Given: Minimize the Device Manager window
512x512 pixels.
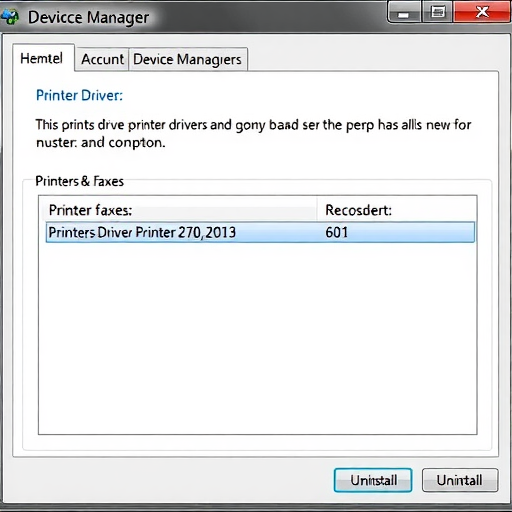Looking at the screenshot, I should tap(404, 13).
